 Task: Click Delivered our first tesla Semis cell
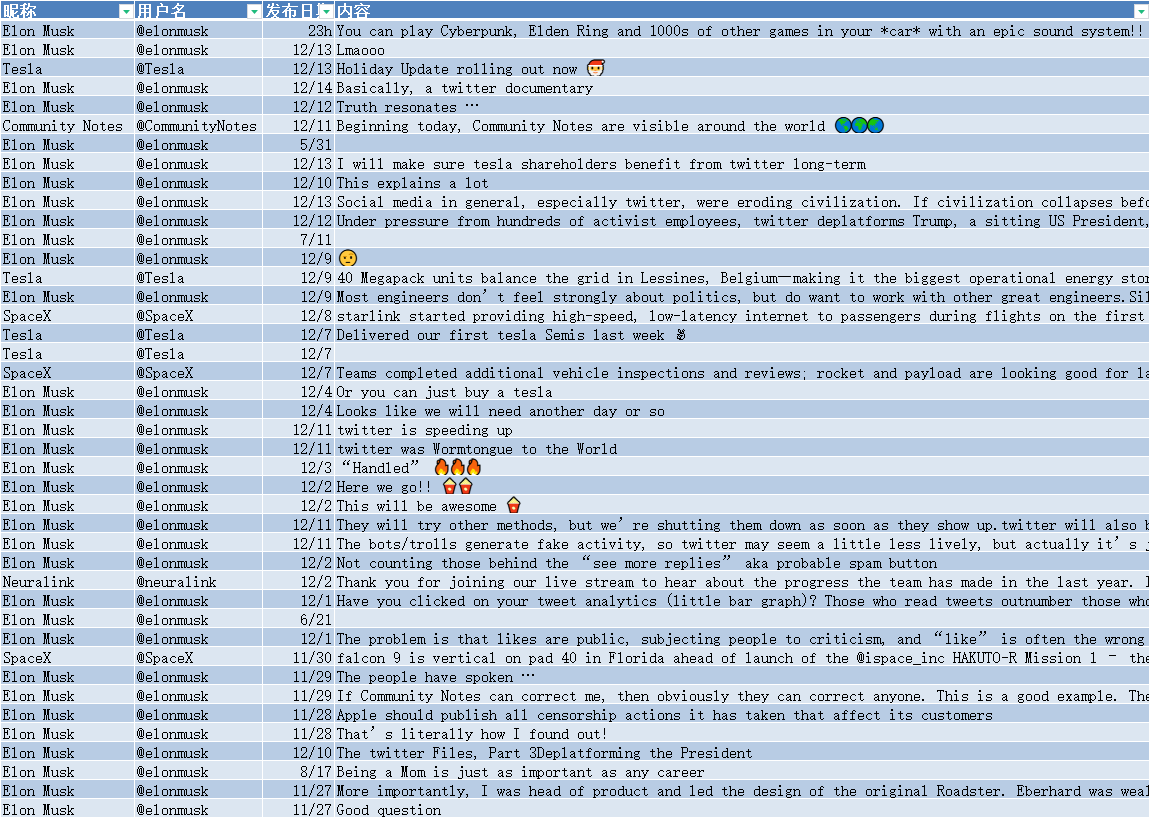coord(742,335)
